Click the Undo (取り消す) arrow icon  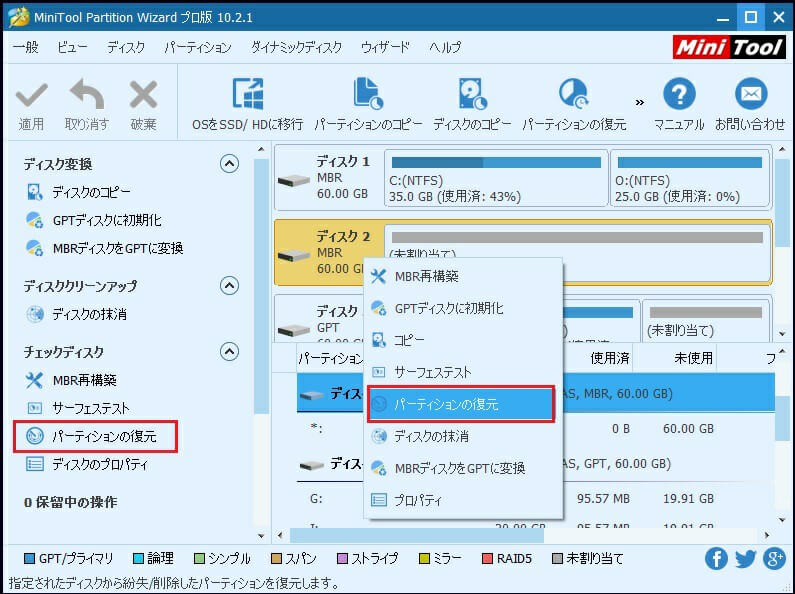(87, 94)
